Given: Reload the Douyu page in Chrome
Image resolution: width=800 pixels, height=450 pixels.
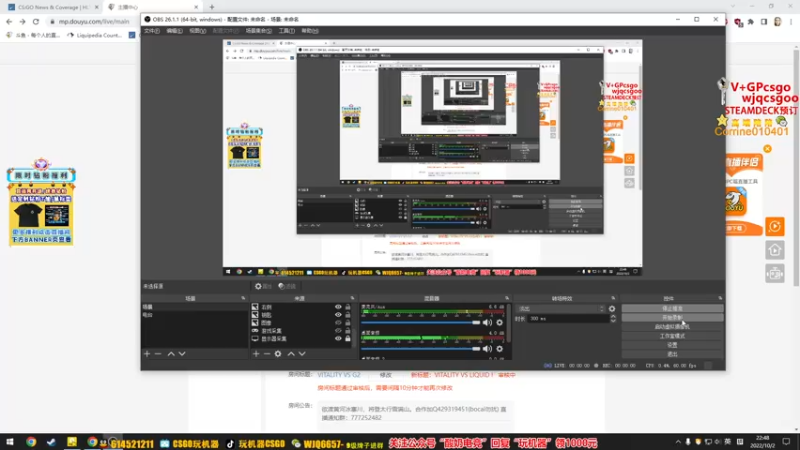Looking at the screenshot, I should pyautogui.click(x=36, y=21).
